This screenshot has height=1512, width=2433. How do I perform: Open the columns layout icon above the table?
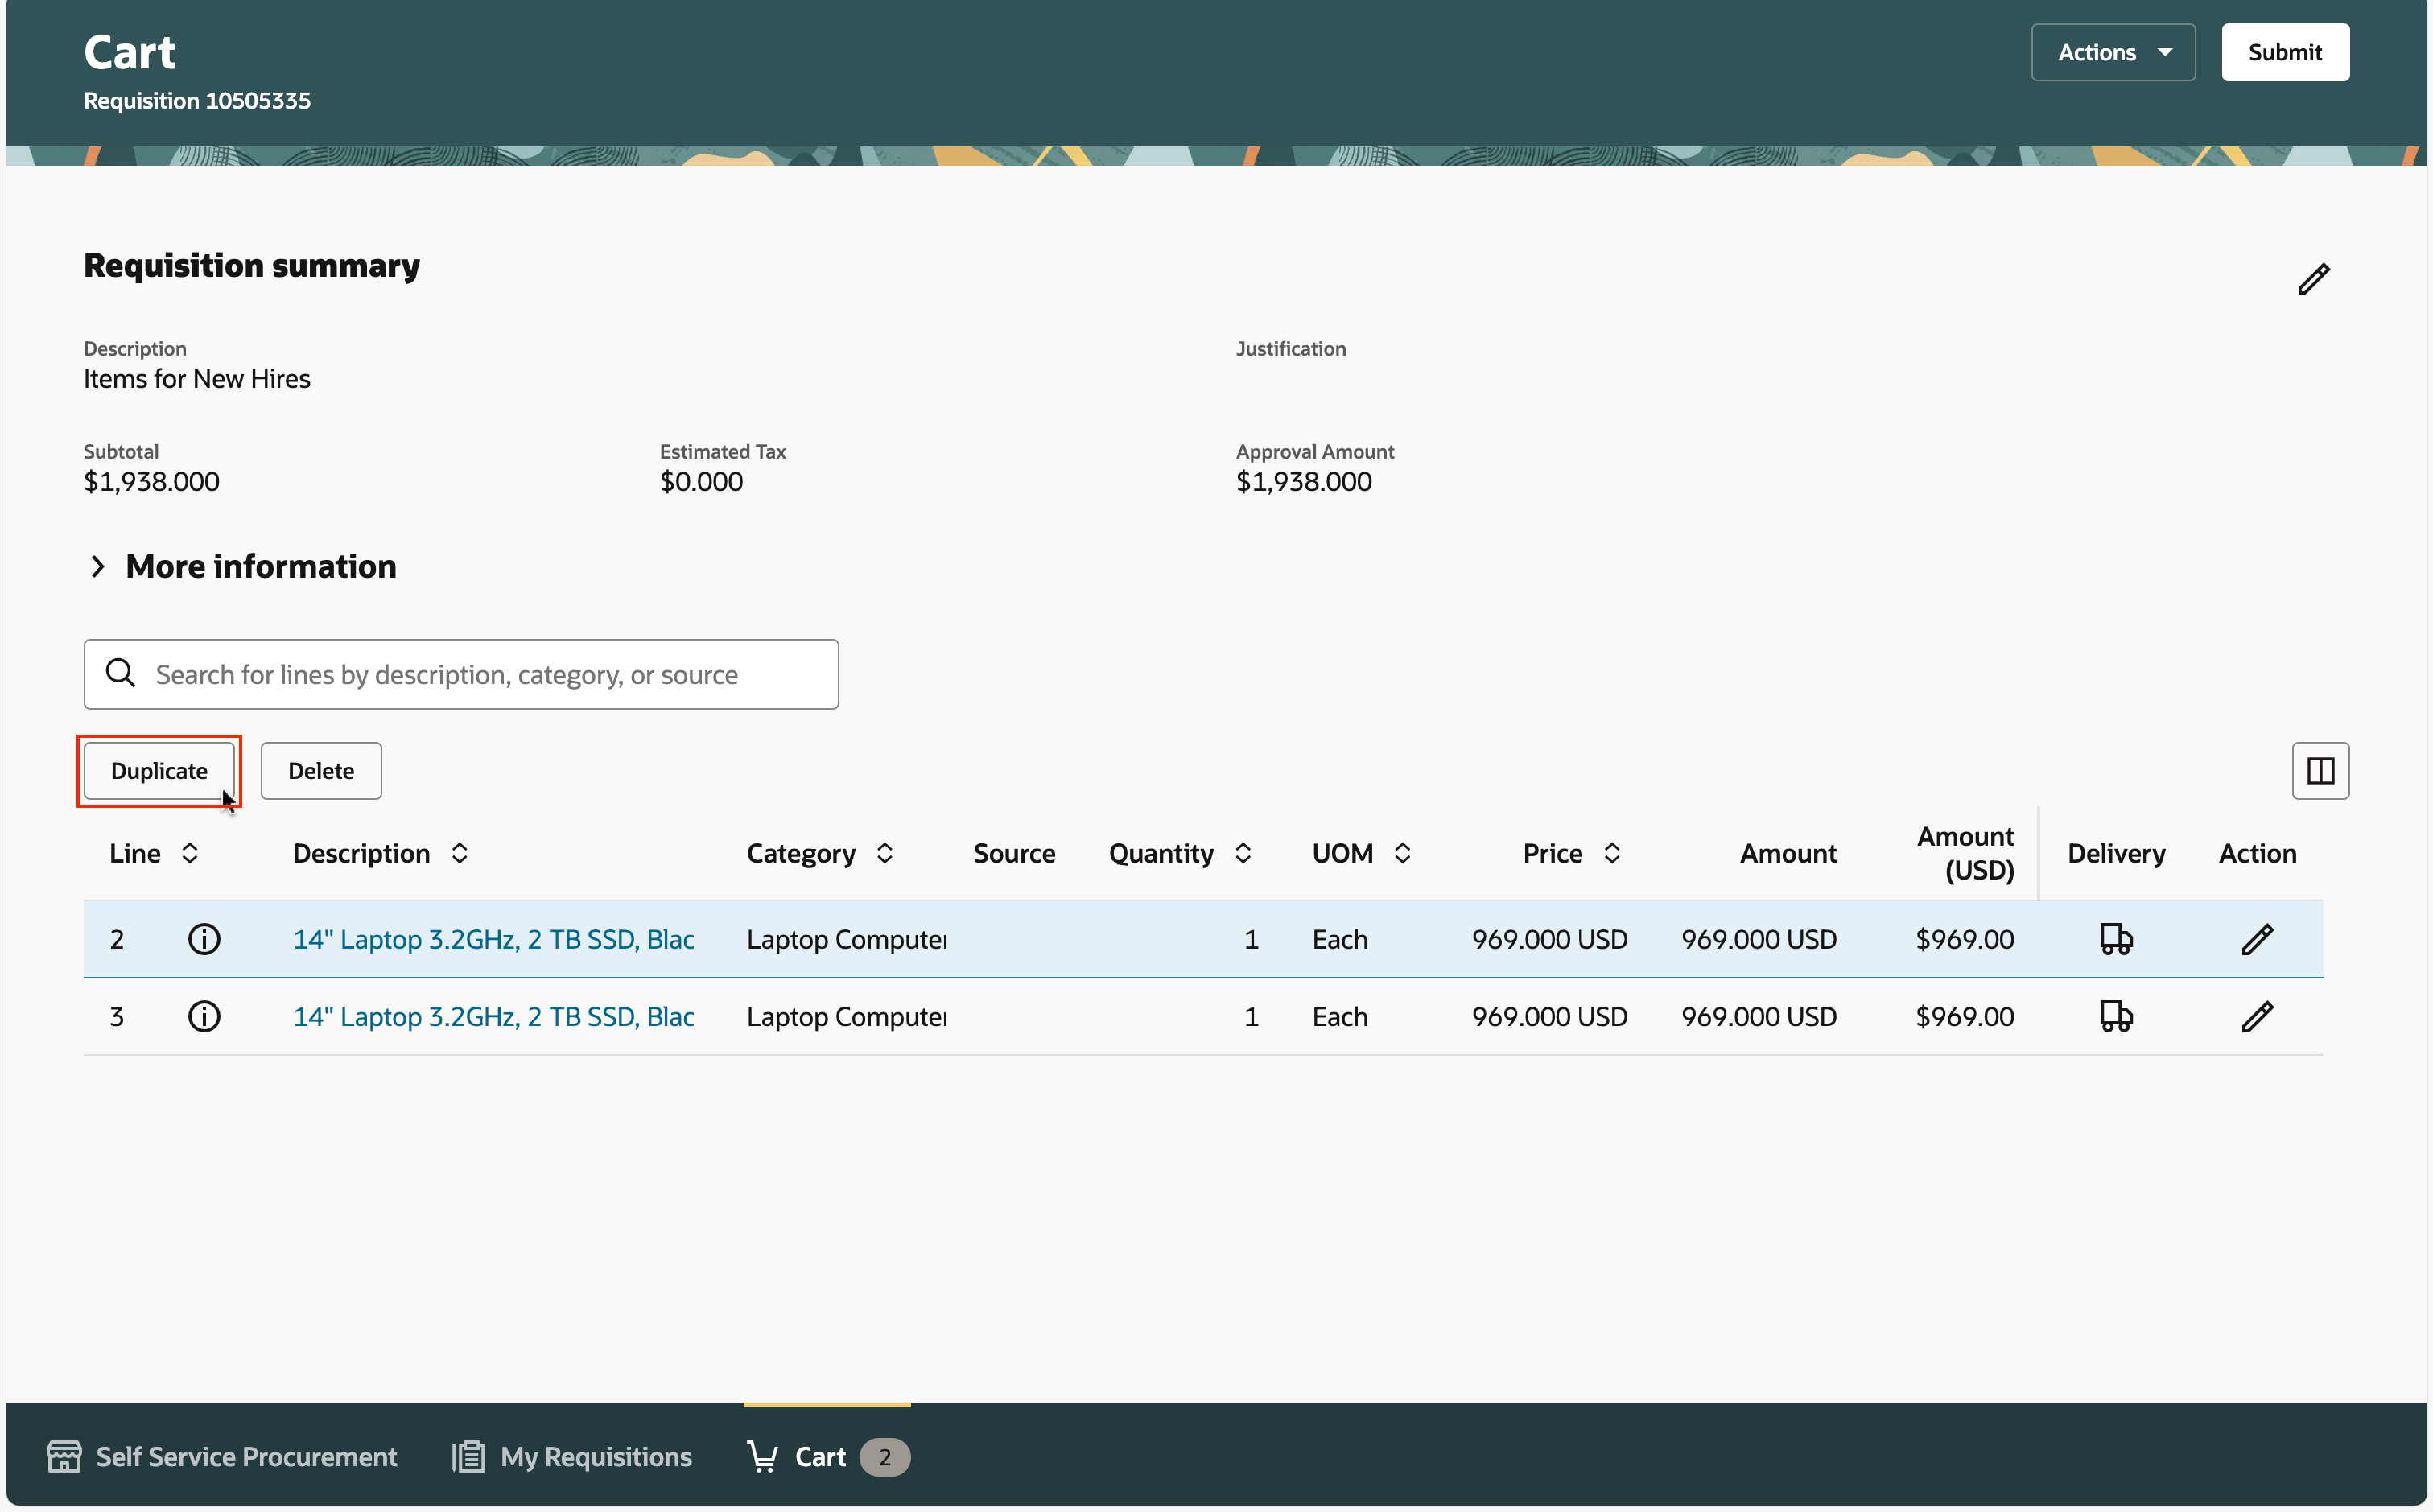2319,771
